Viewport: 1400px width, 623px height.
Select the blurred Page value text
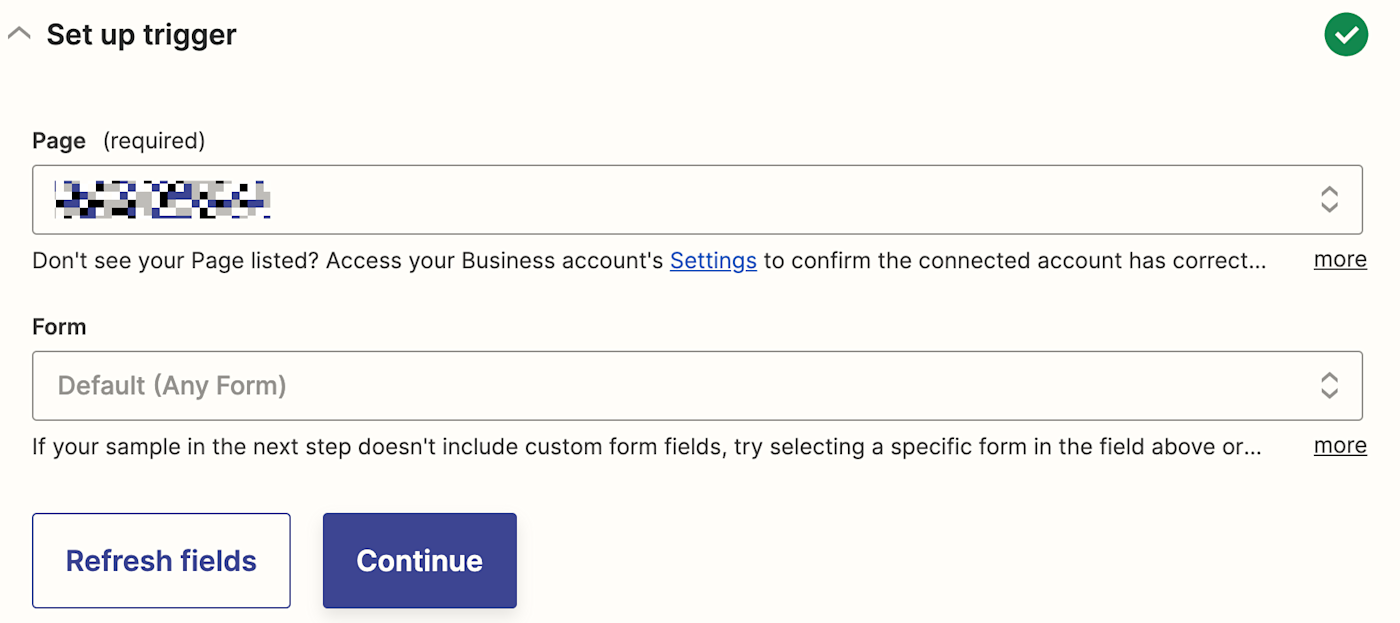pos(163,200)
